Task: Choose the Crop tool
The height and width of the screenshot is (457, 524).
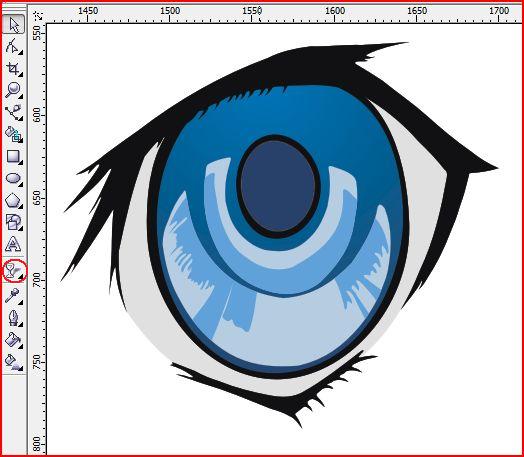Action: pyautogui.click(x=13, y=68)
